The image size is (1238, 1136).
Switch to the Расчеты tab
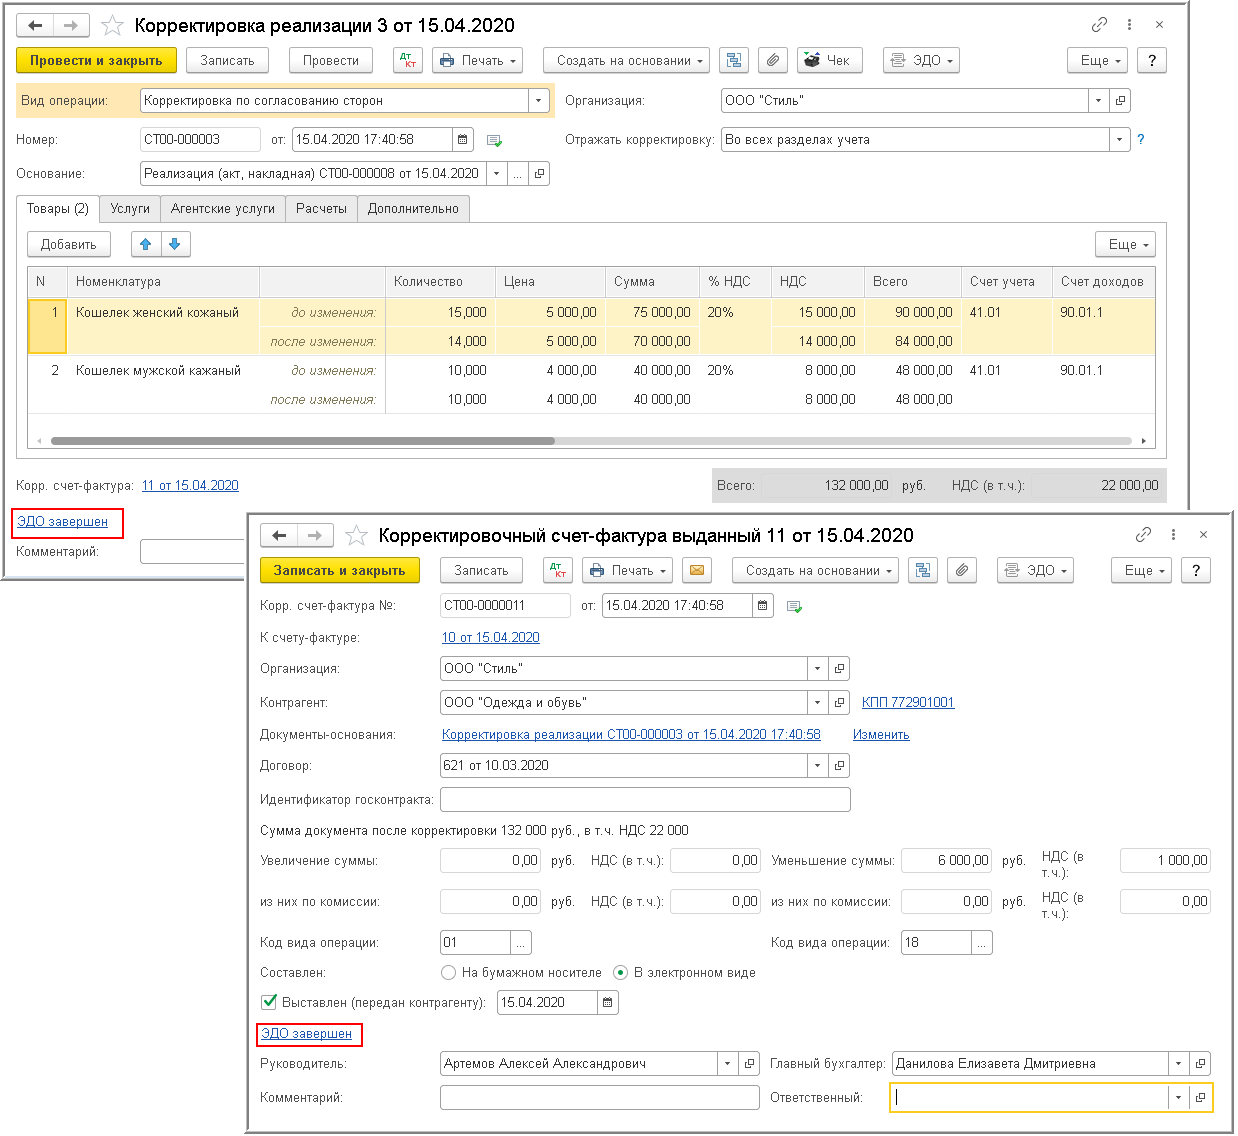(321, 209)
